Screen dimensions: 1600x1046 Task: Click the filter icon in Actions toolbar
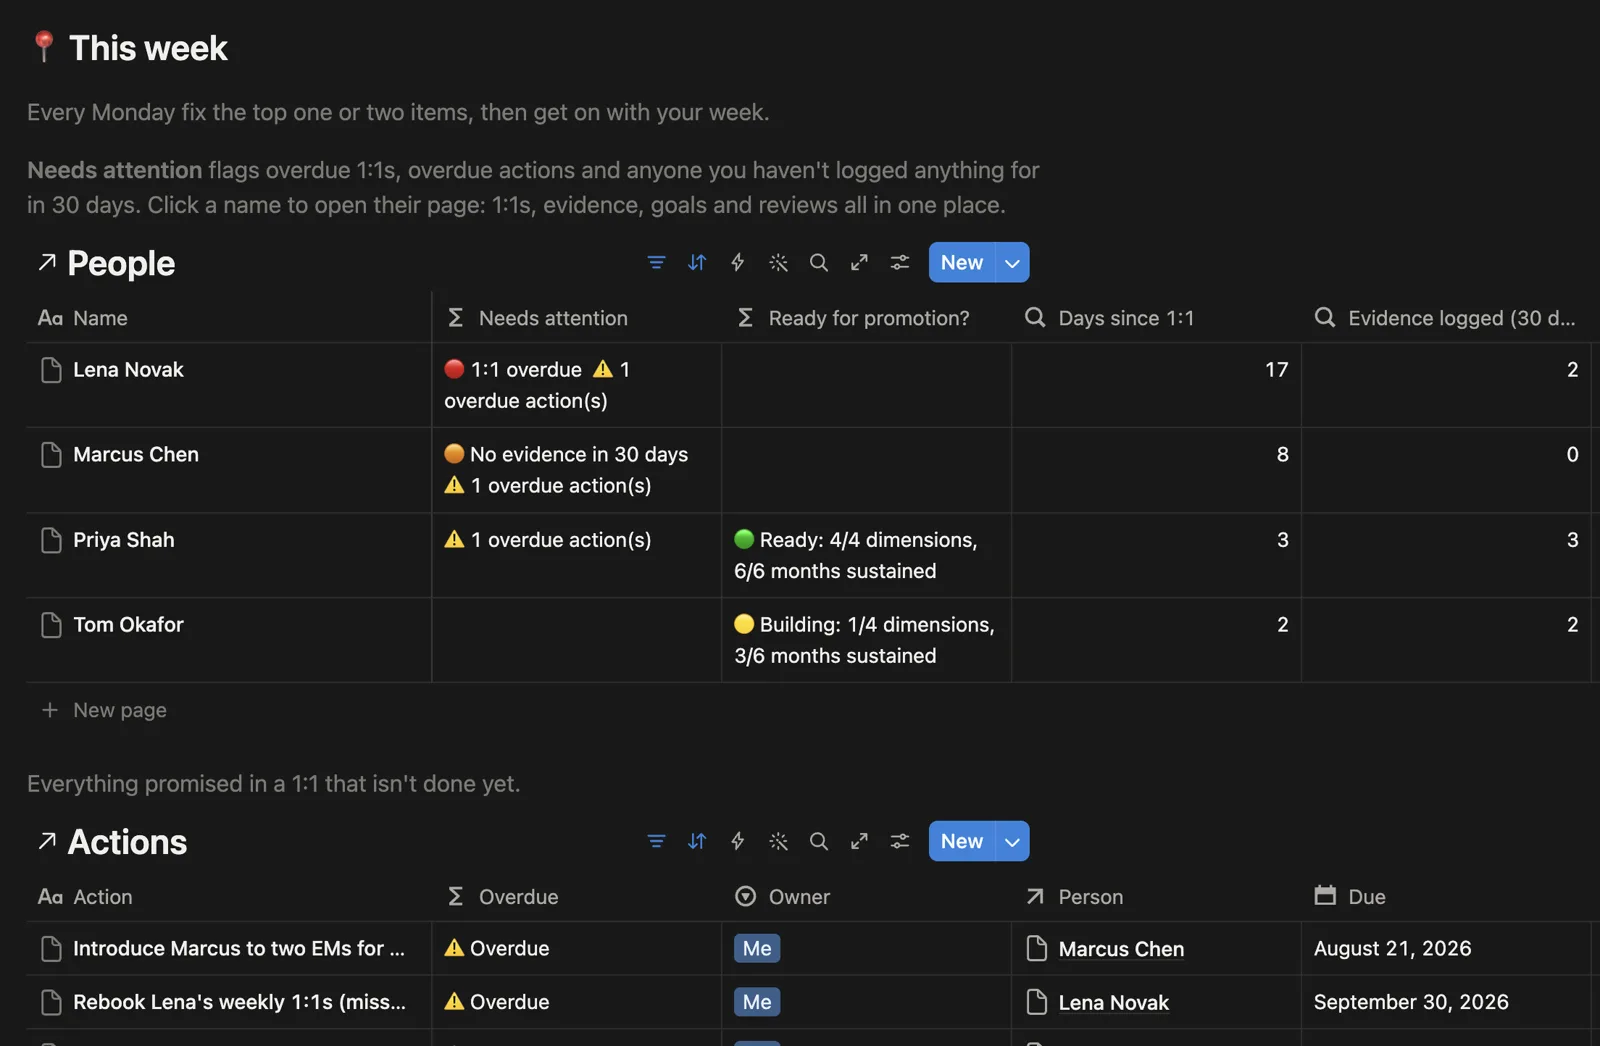pyautogui.click(x=656, y=841)
